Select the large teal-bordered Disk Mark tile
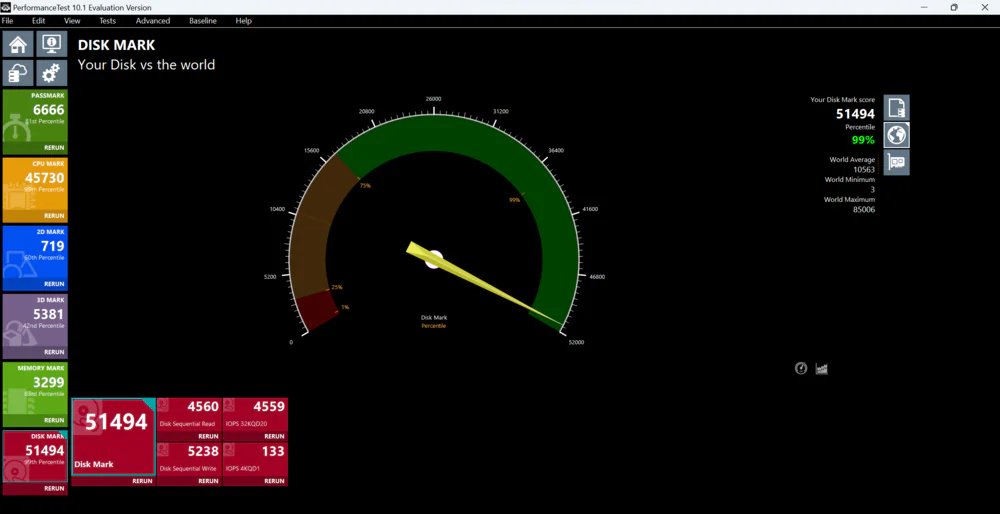This screenshot has height=514, width=1000. click(x=114, y=437)
